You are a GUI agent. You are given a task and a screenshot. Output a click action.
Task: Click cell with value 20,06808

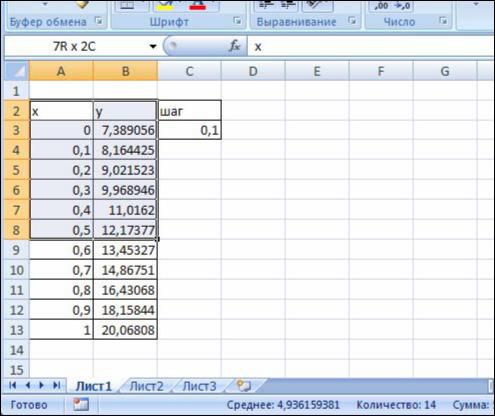125,330
